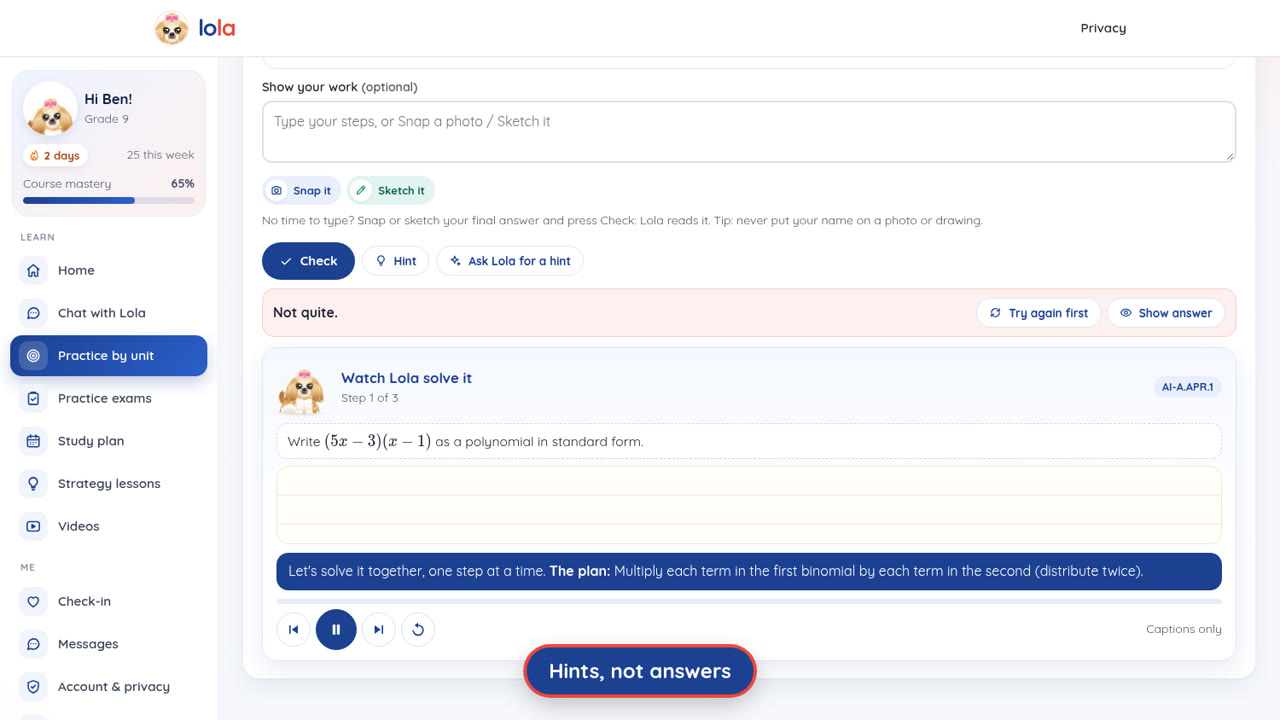Open Practice exams page

(109, 398)
